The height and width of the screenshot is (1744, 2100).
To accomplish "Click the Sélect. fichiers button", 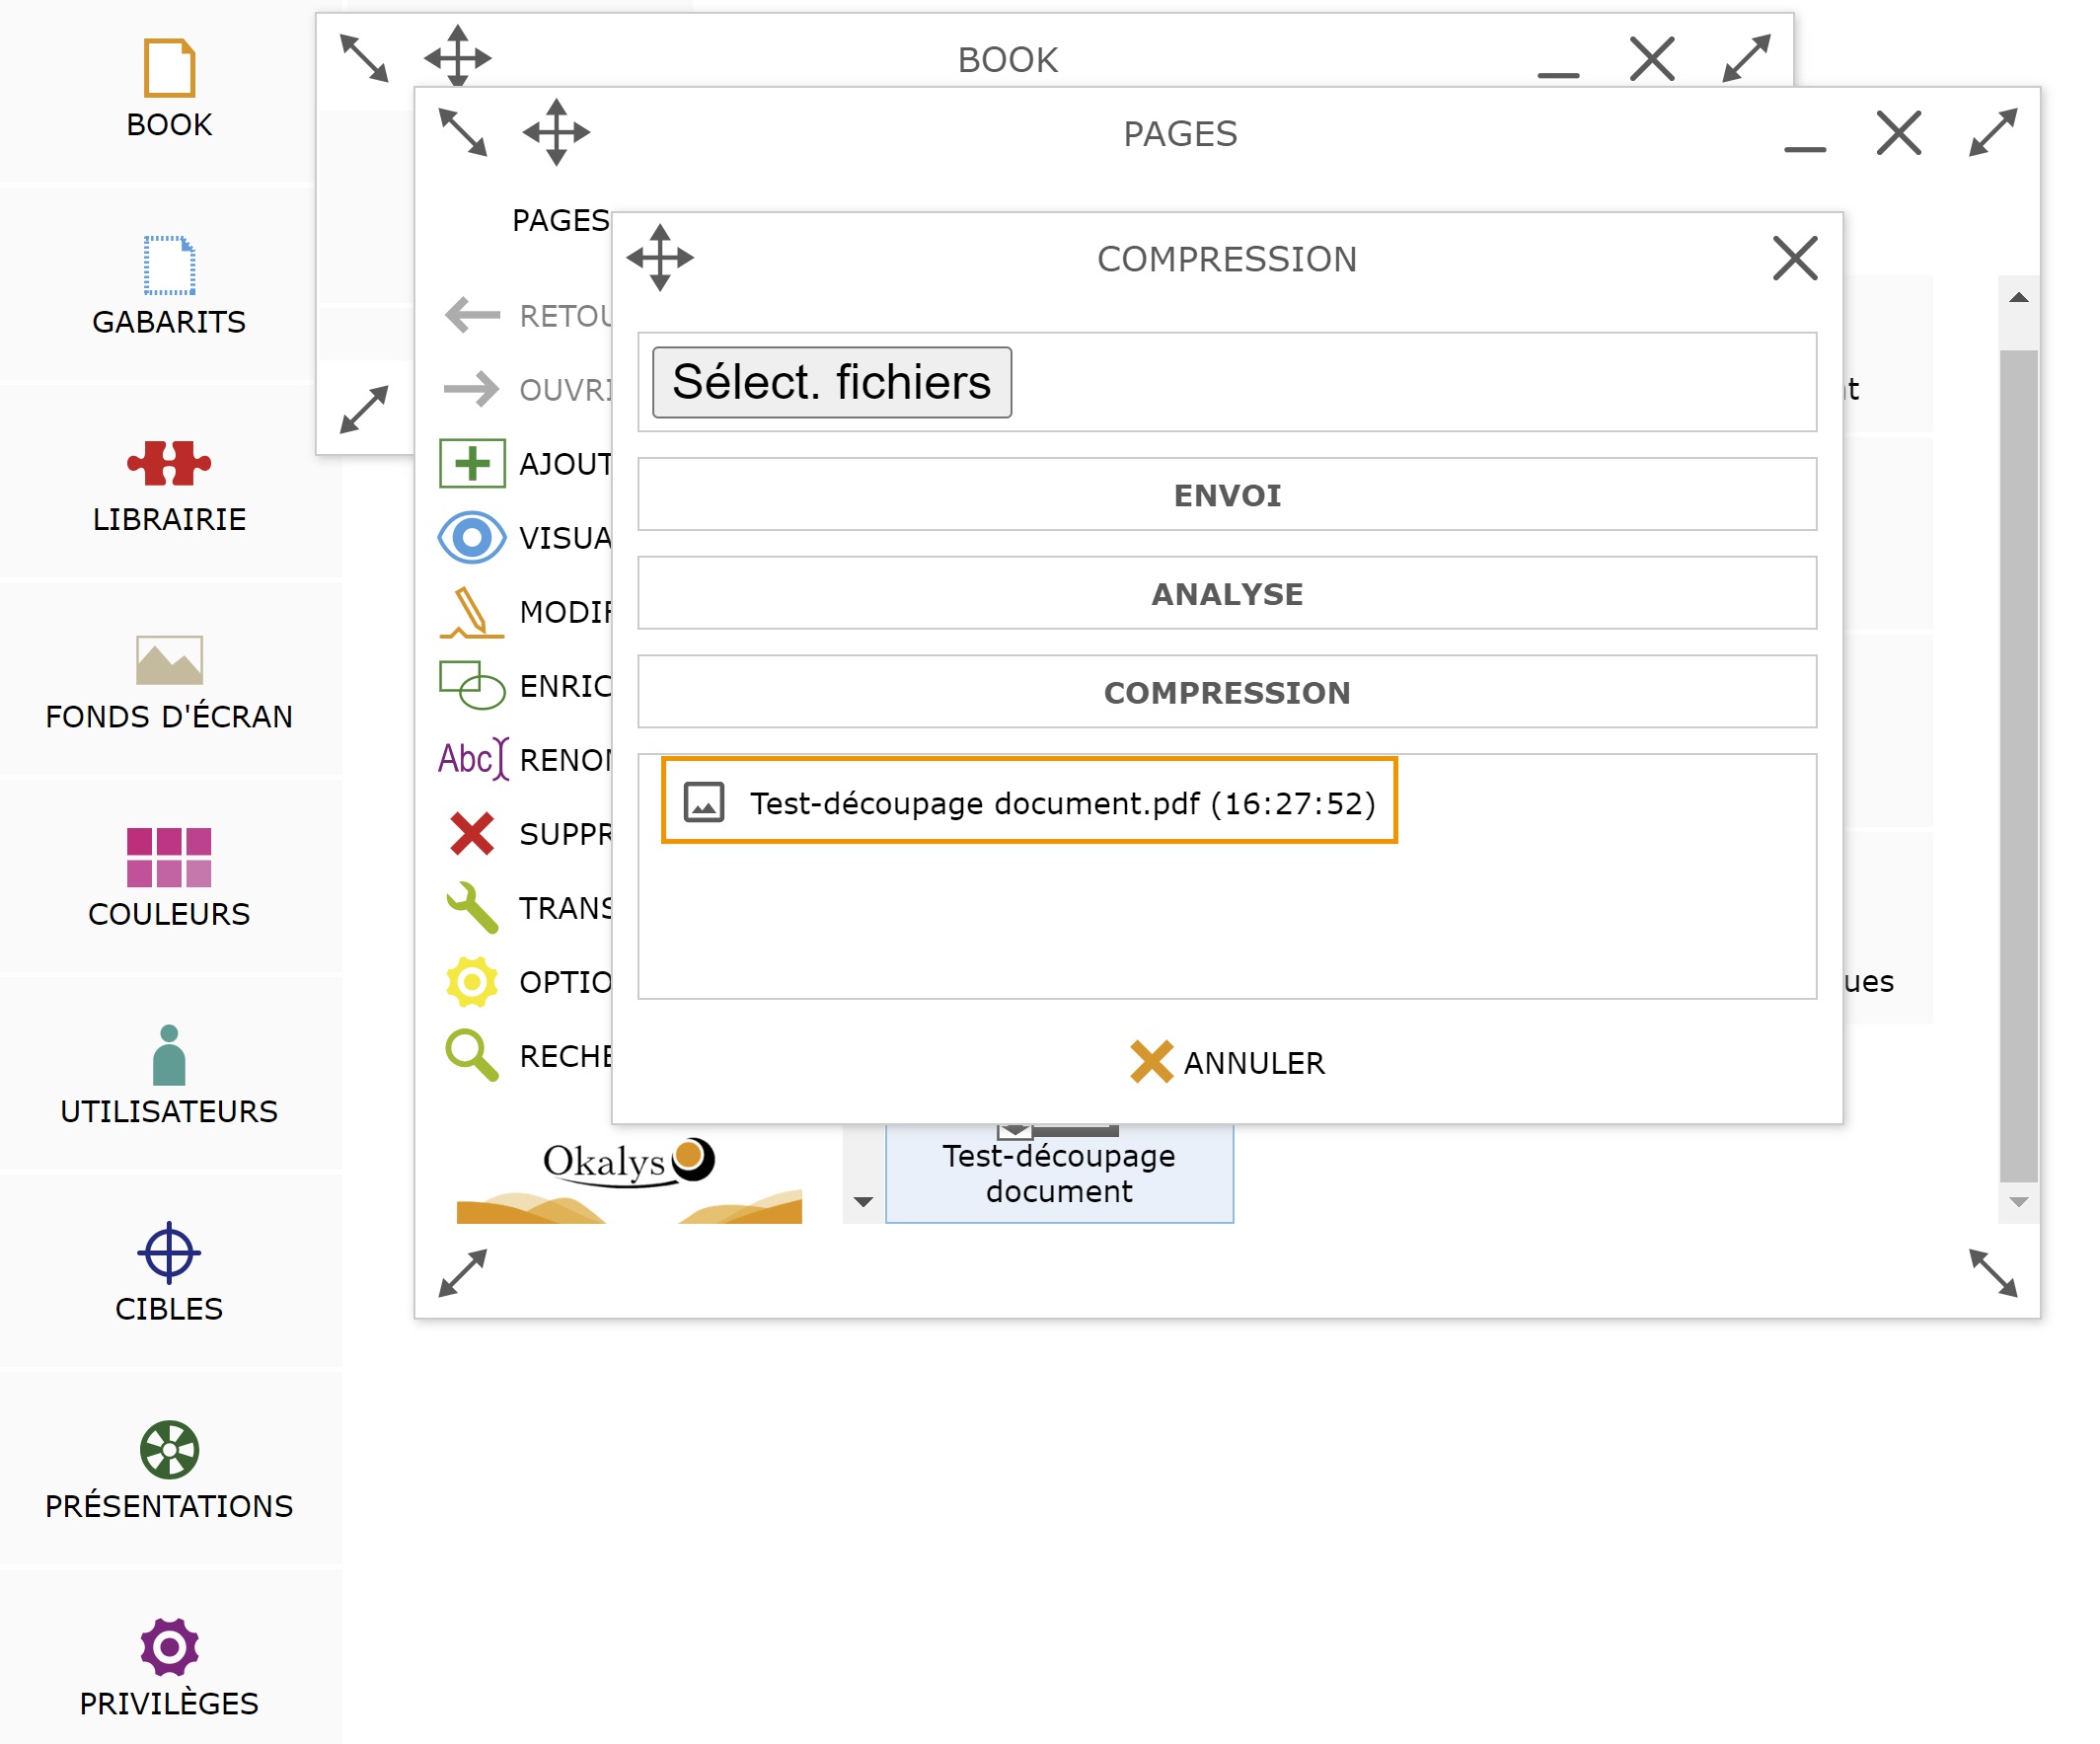I will (x=832, y=382).
